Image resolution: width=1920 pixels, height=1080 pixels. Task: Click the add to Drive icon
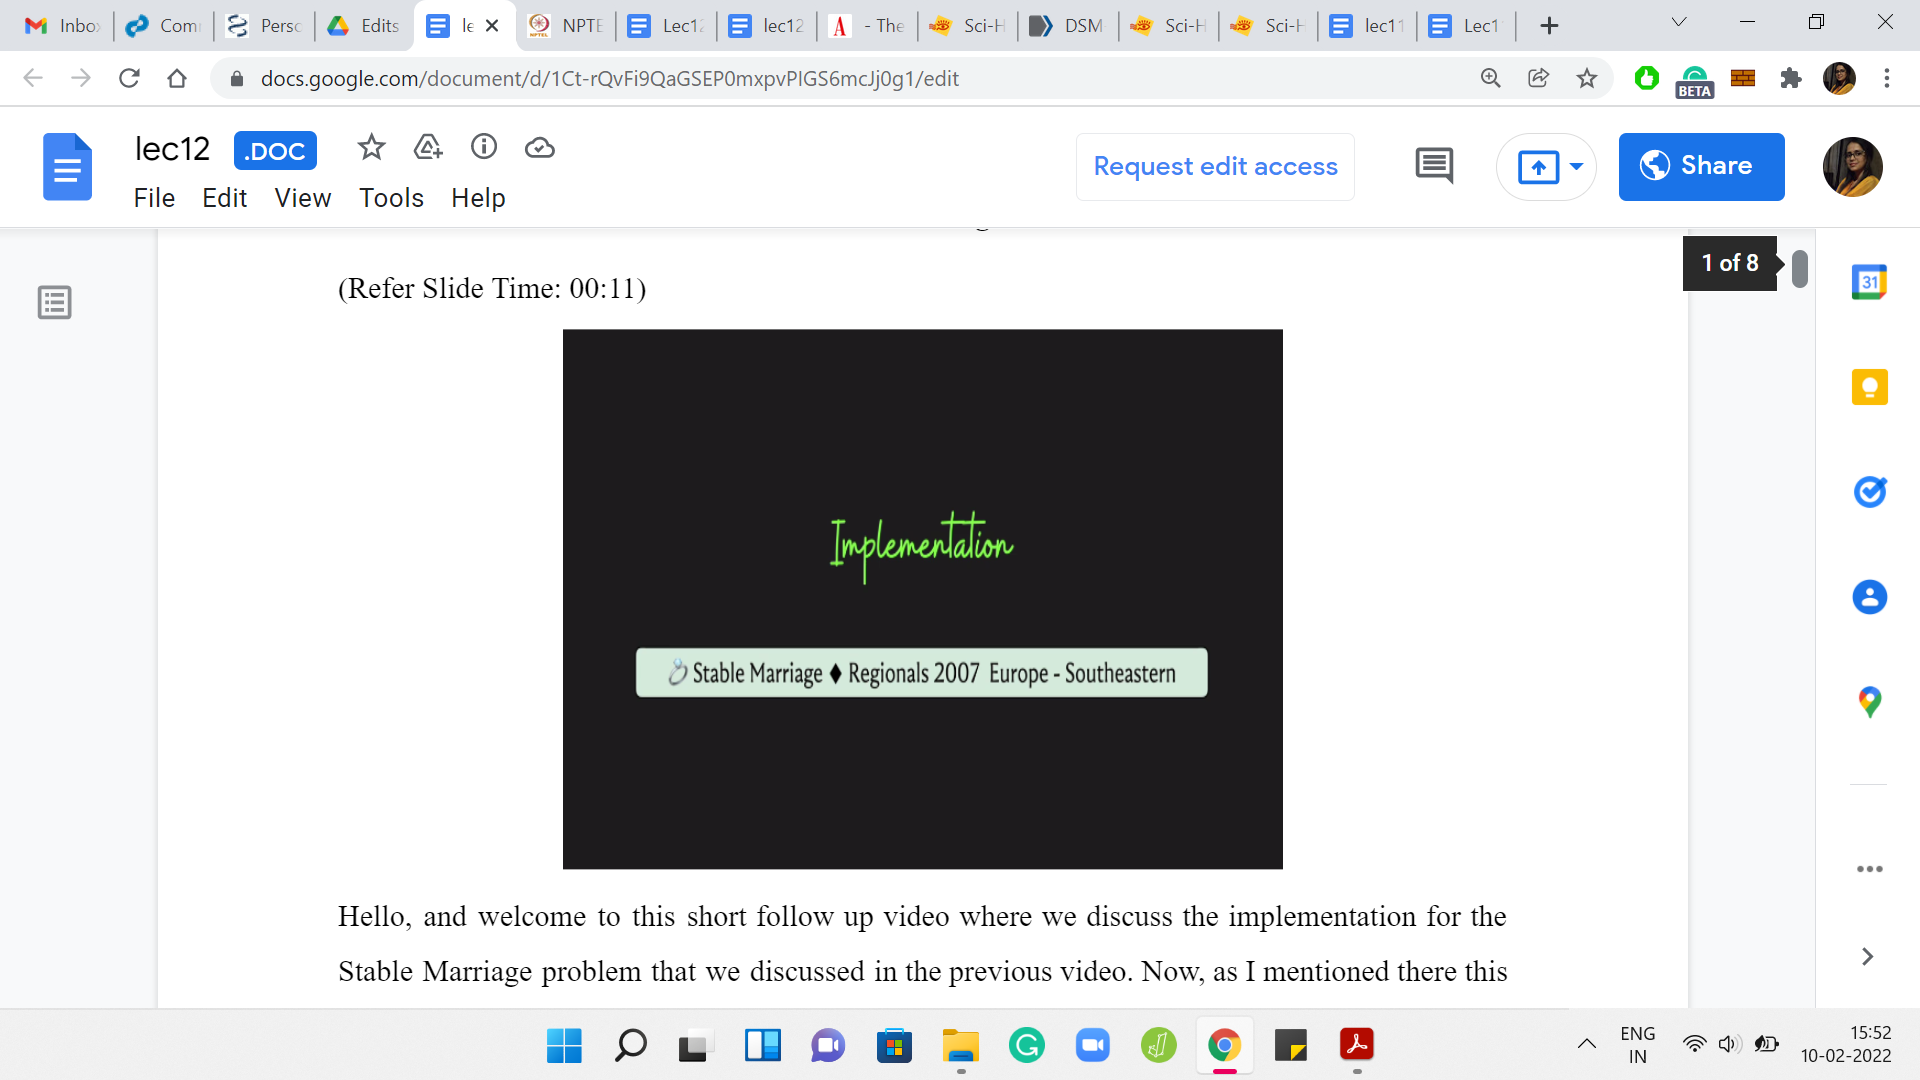(x=428, y=148)
